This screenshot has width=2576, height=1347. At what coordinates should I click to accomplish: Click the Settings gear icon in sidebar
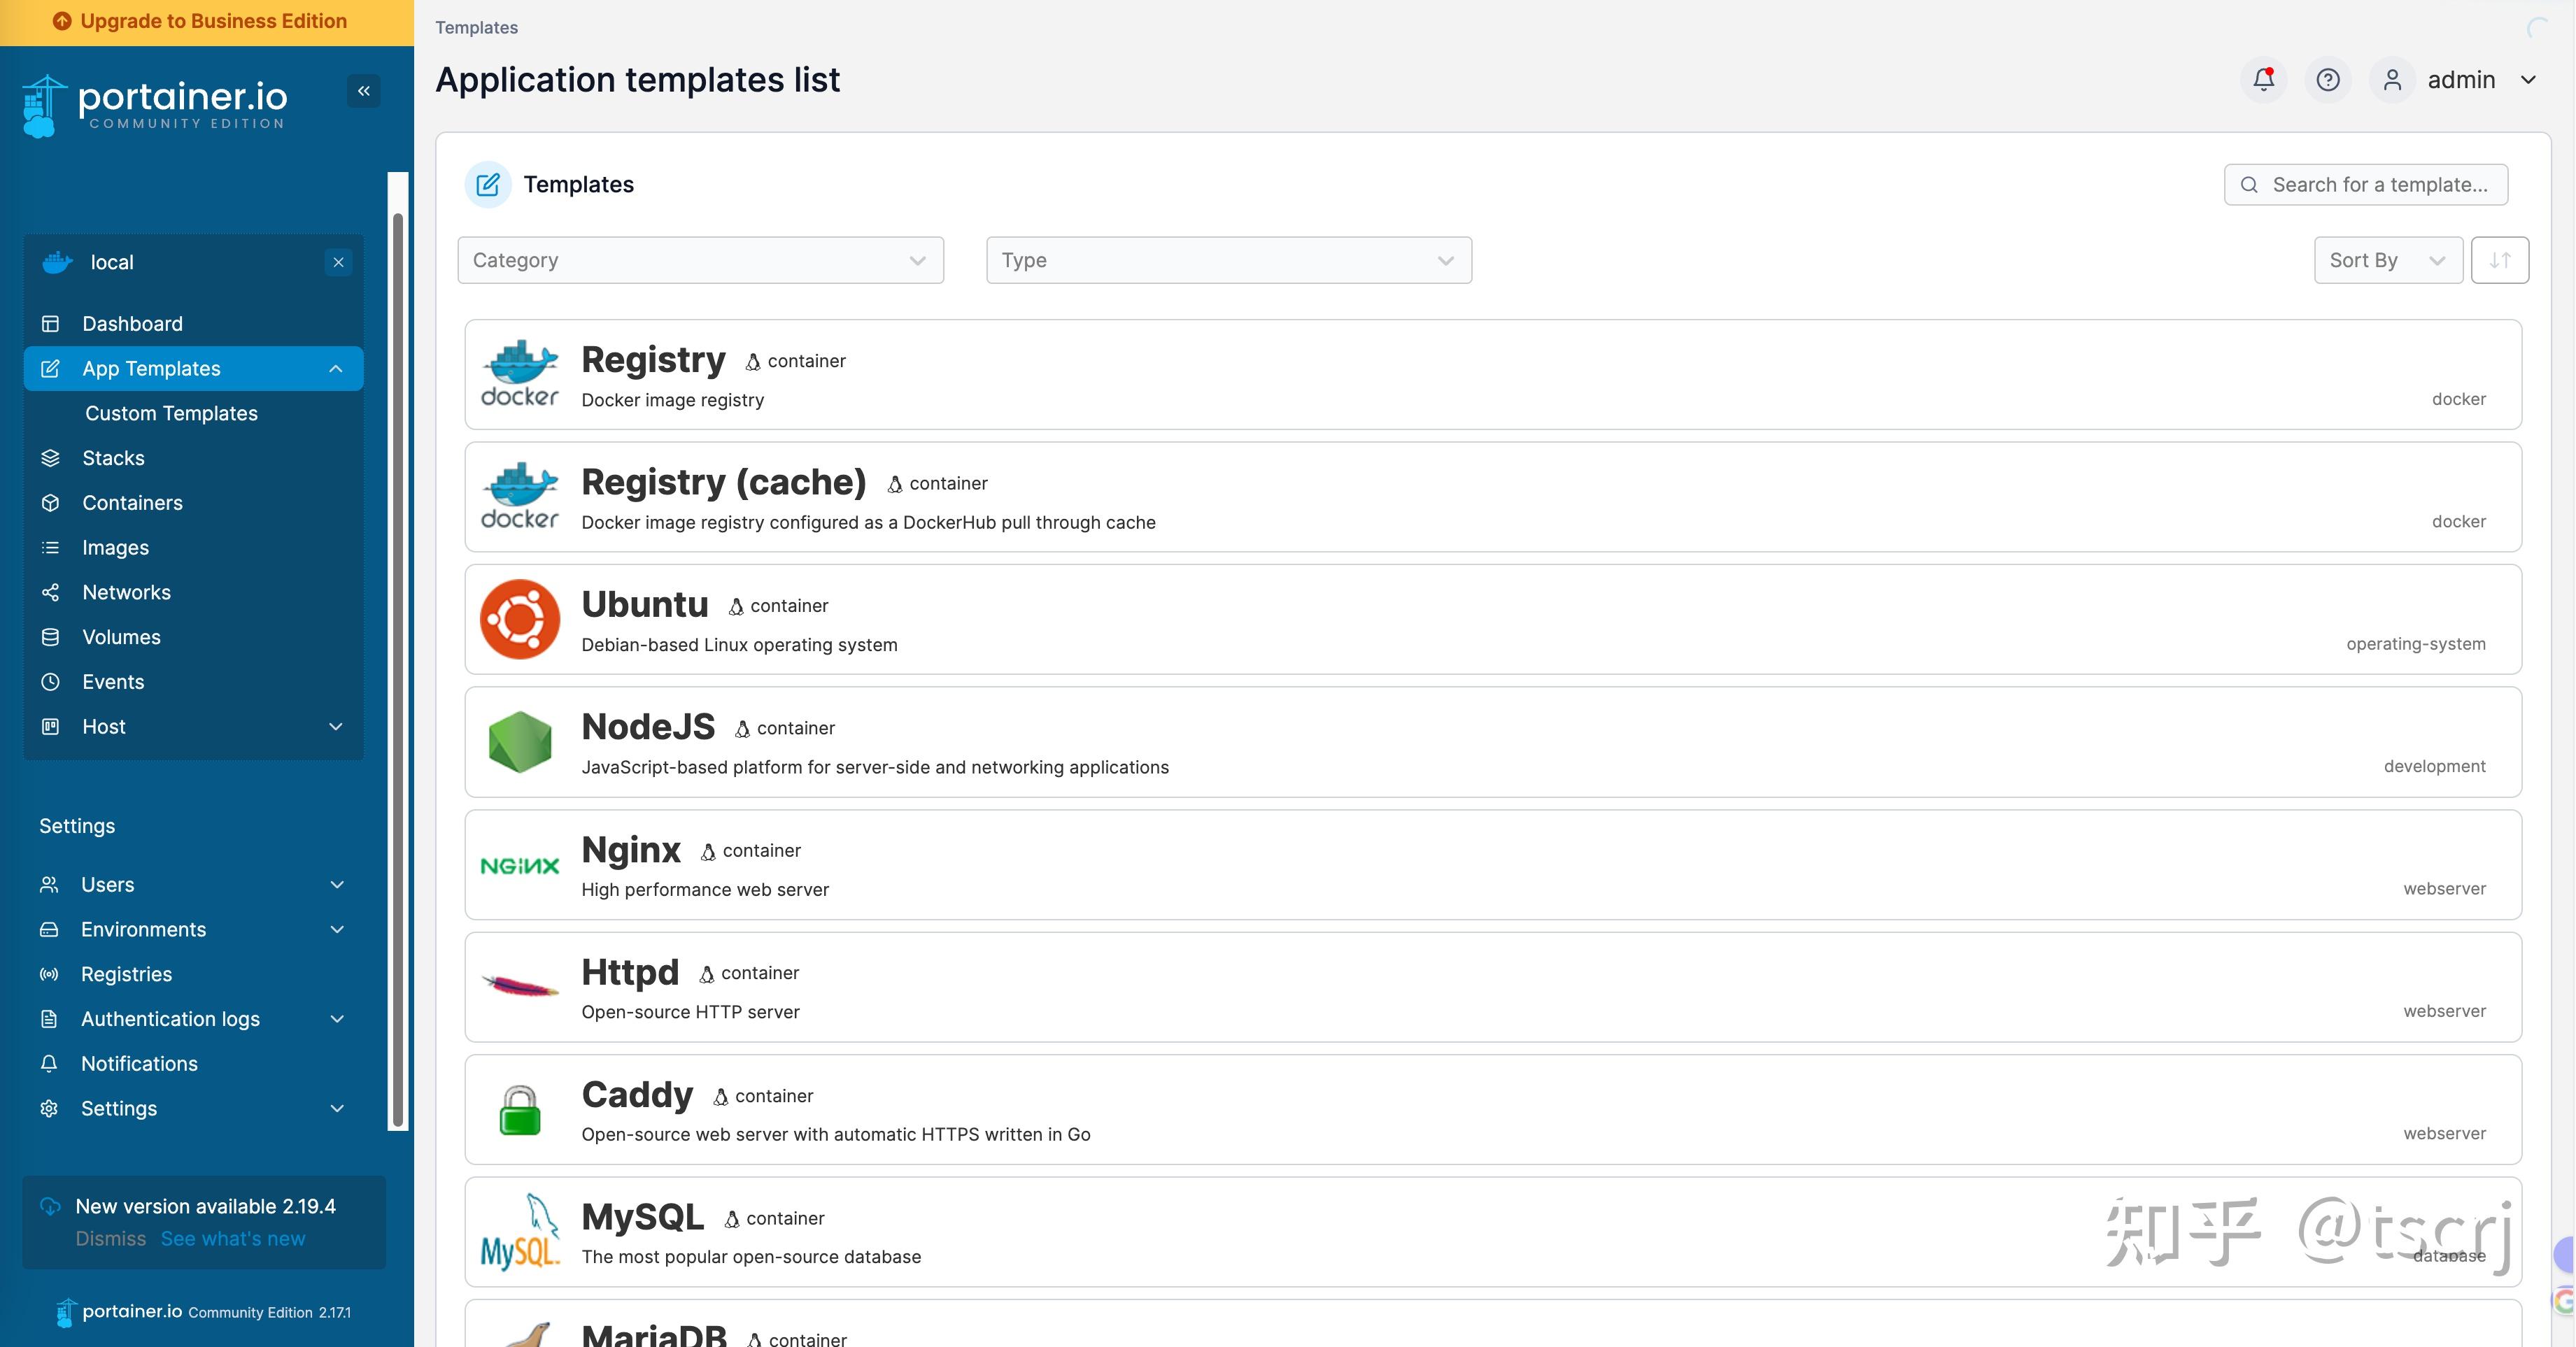tap(49, 1109)
